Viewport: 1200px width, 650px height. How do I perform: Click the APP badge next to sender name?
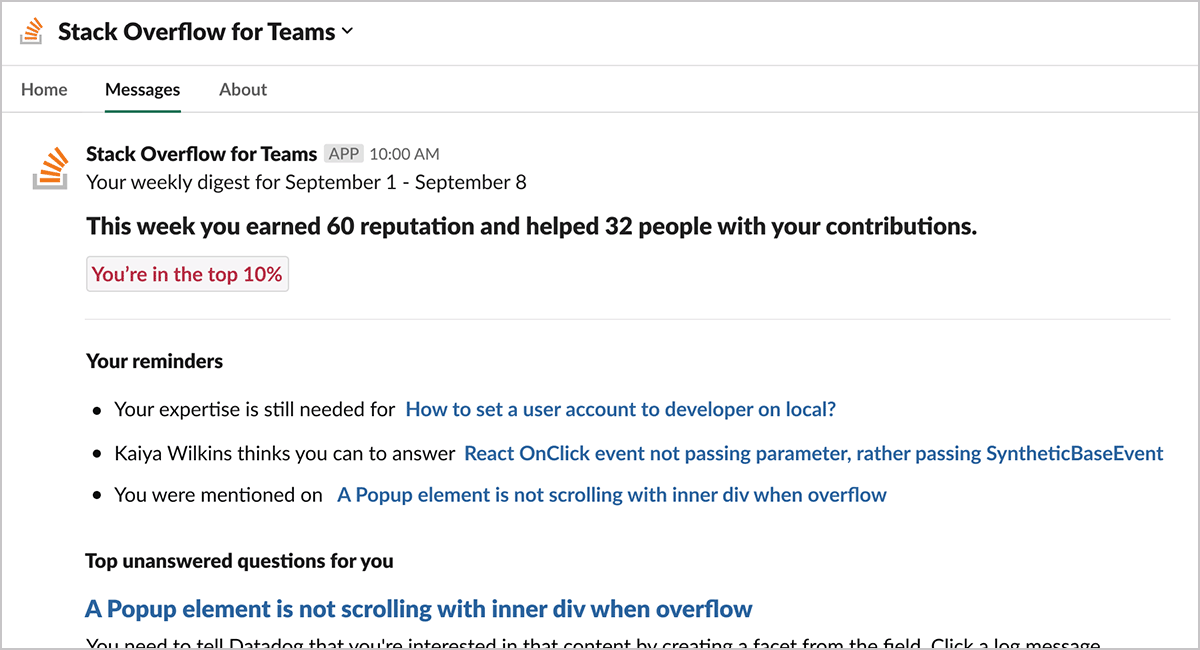point(344,154)
